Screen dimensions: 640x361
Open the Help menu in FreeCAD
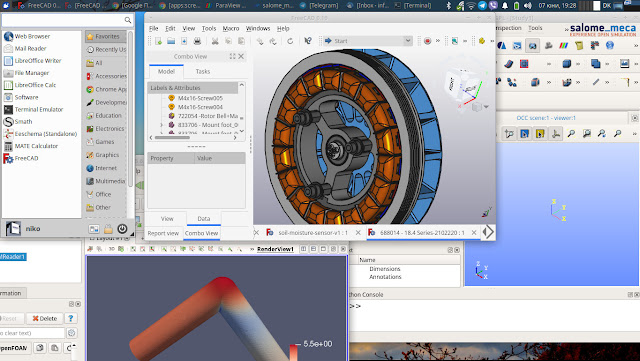283,28
